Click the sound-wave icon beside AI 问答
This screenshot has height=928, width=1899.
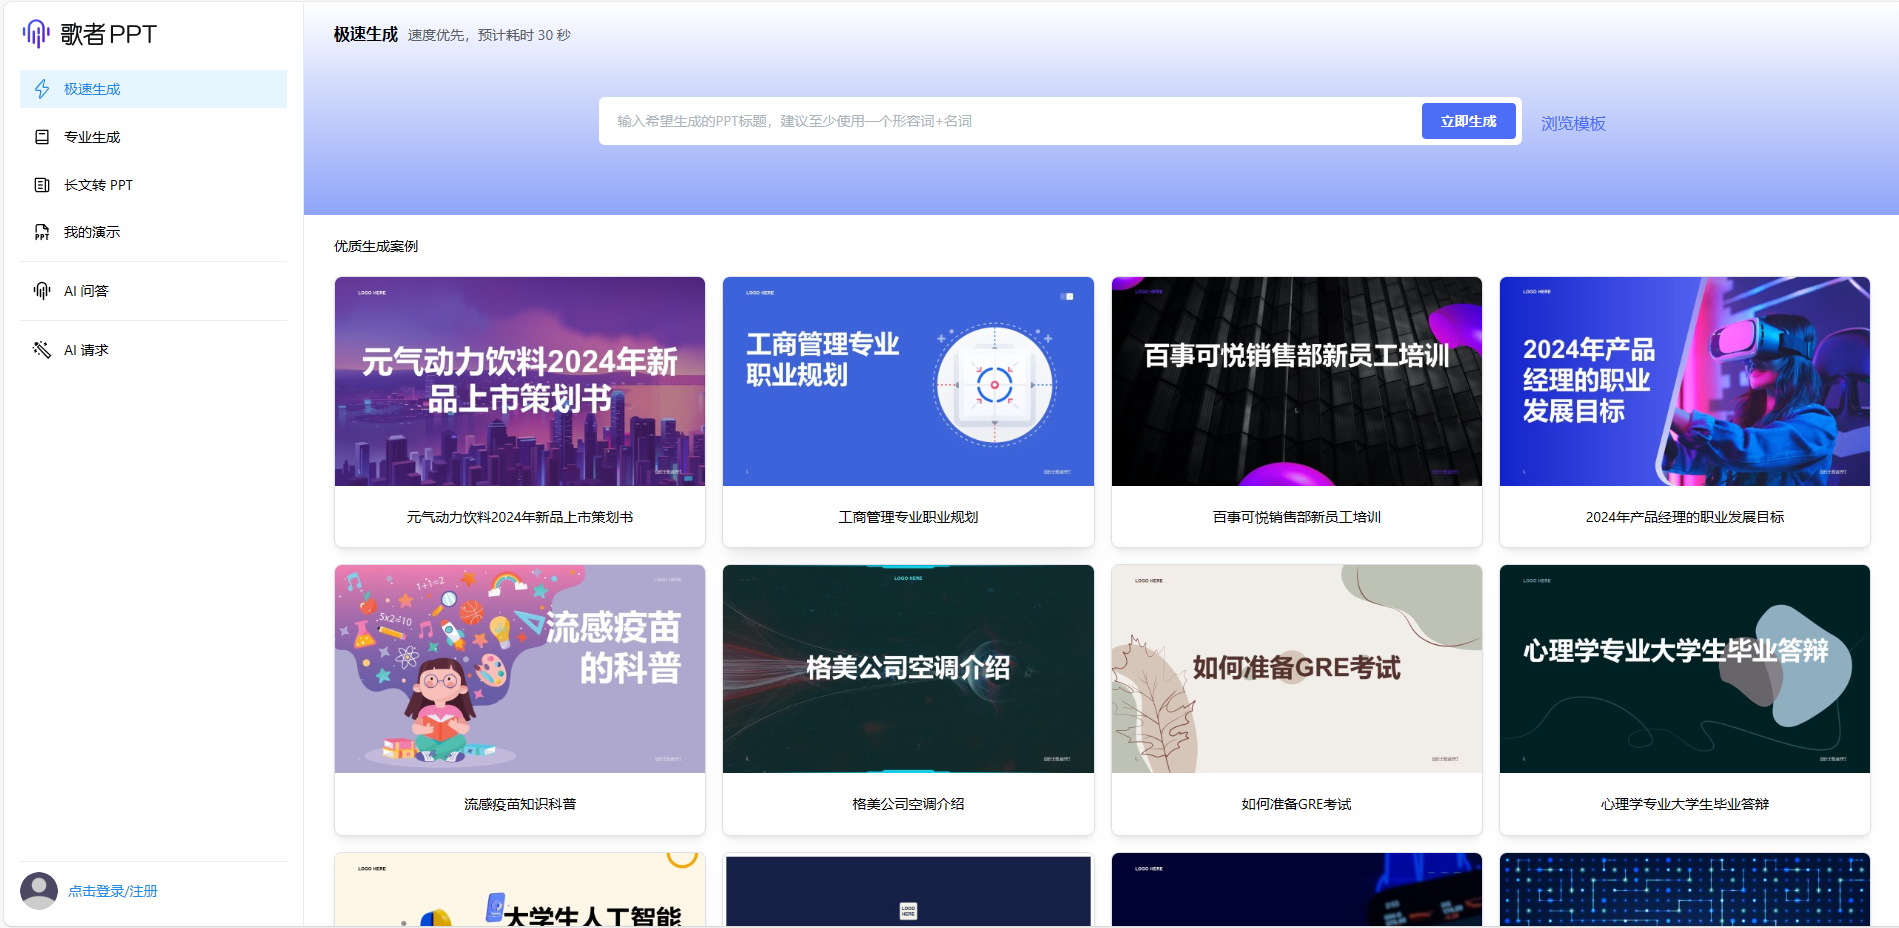pyautogui.click(x=42, y=291)
